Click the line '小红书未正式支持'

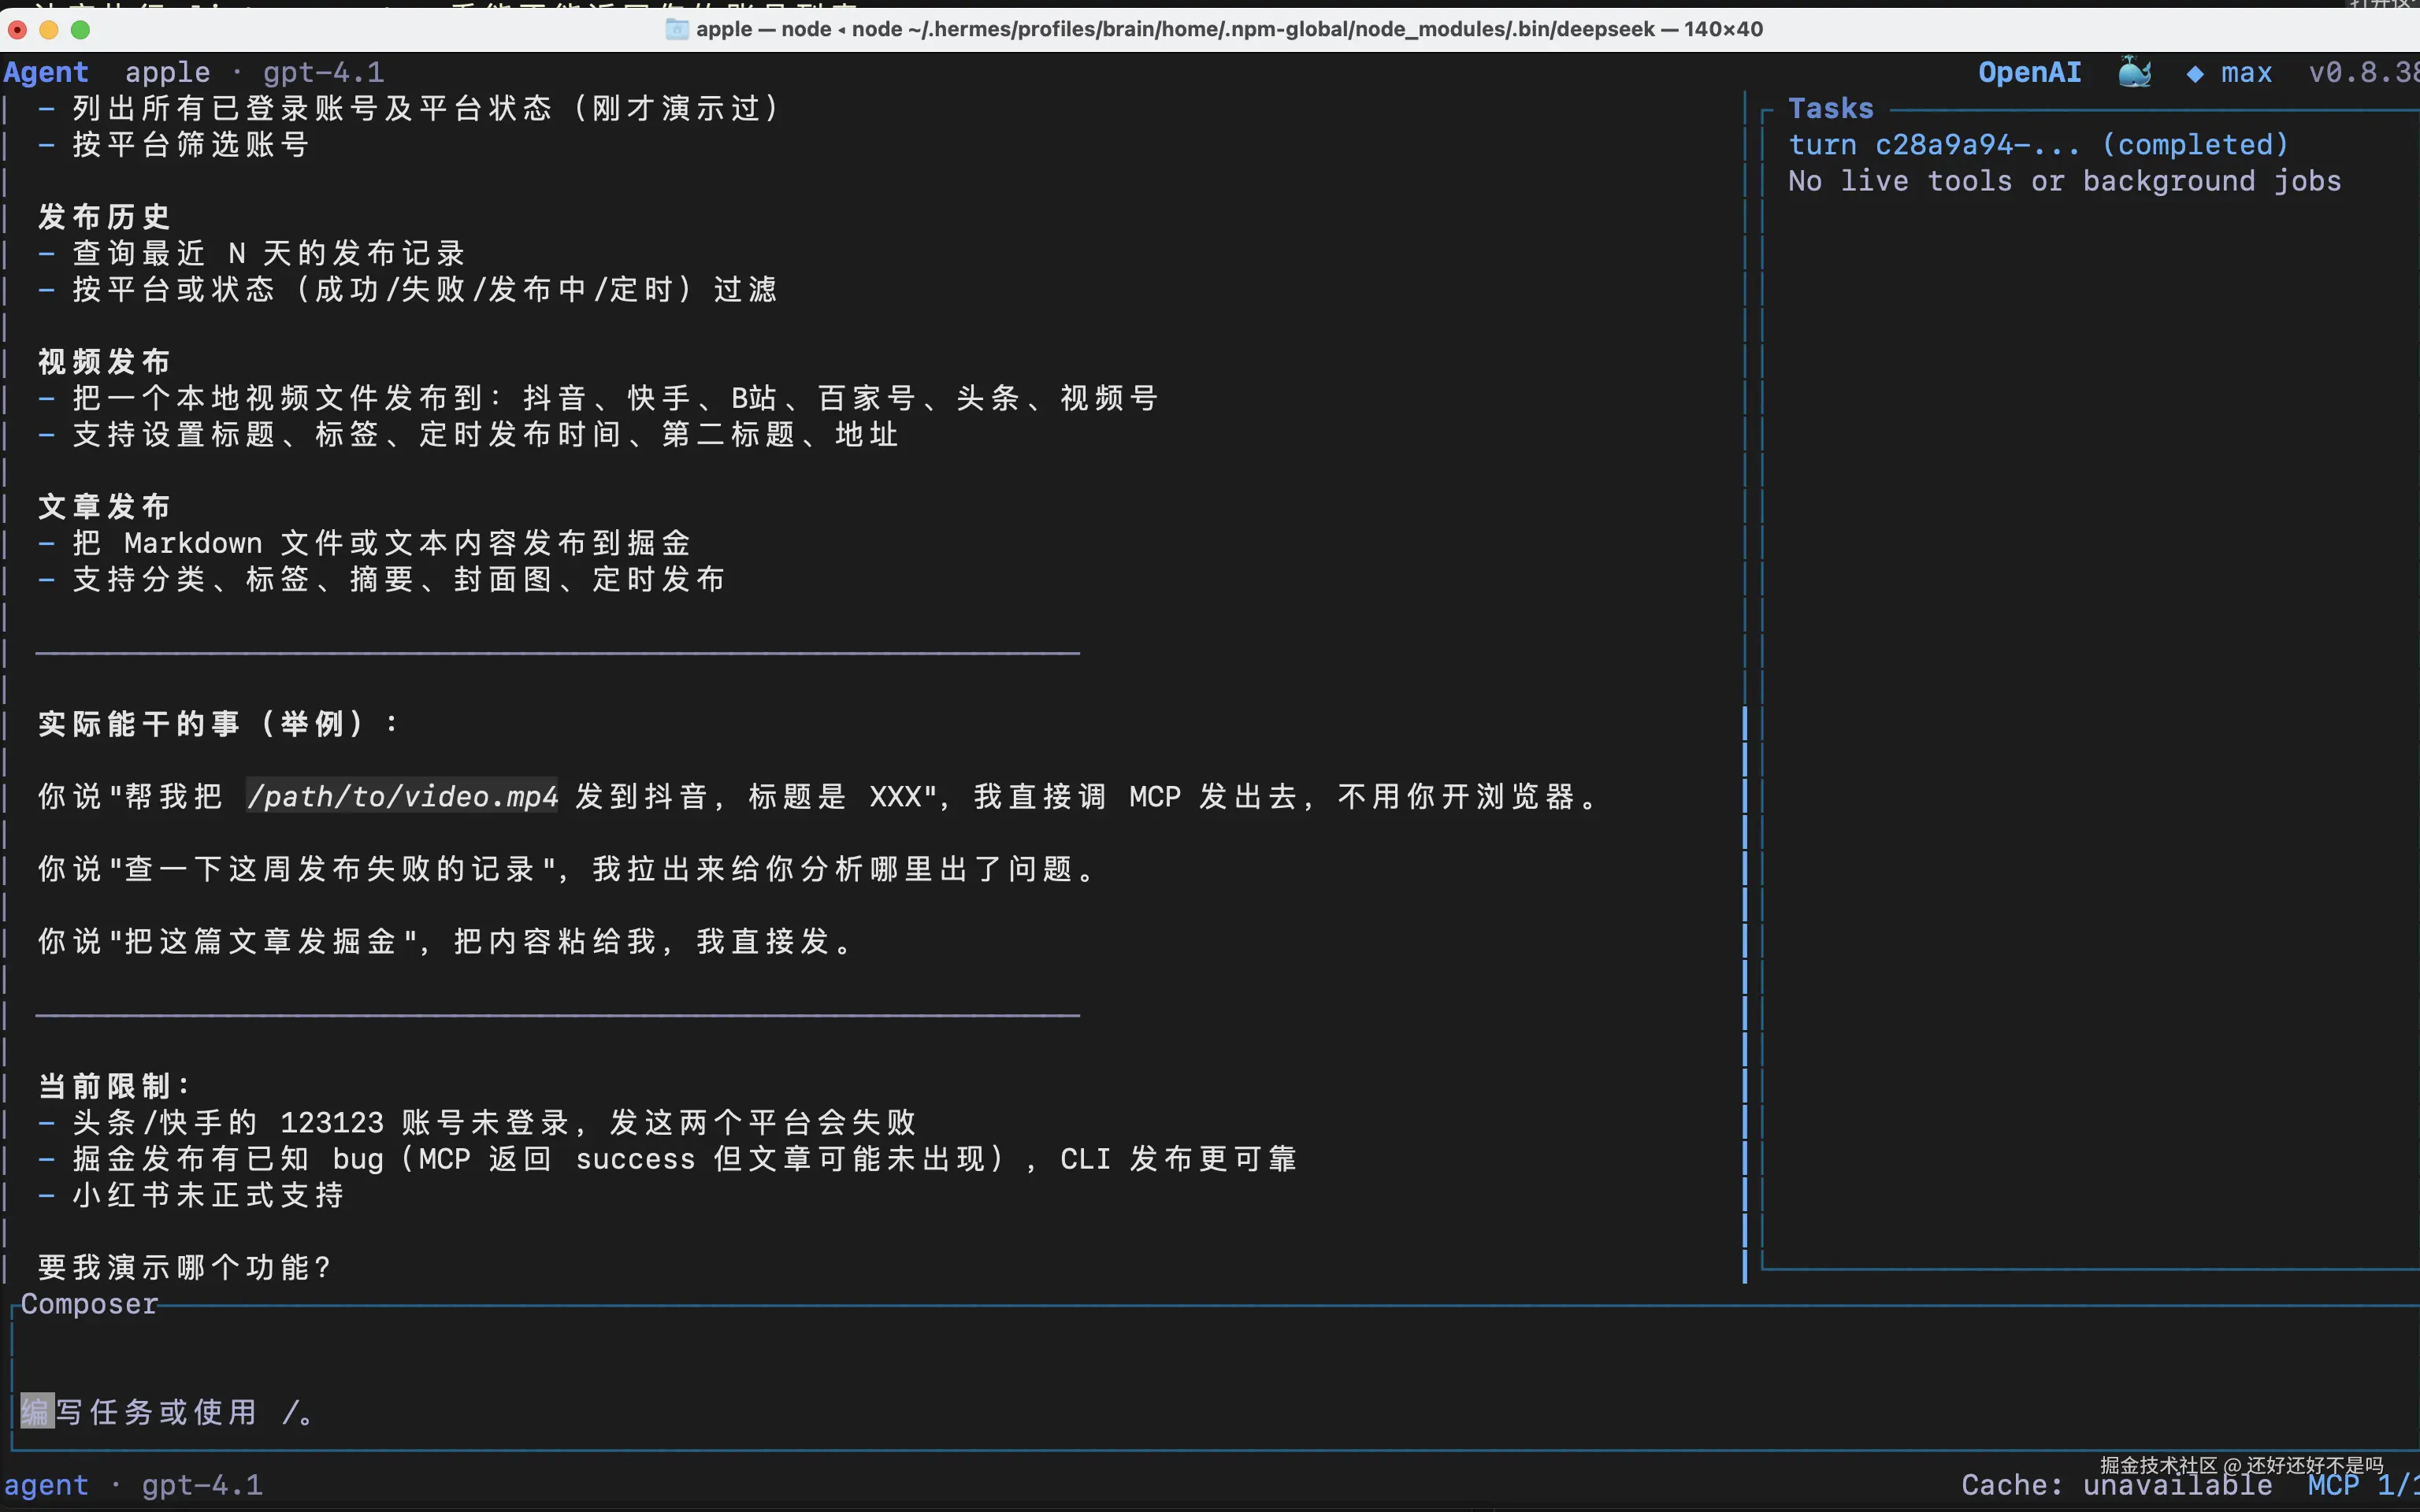coord(191,1195)
